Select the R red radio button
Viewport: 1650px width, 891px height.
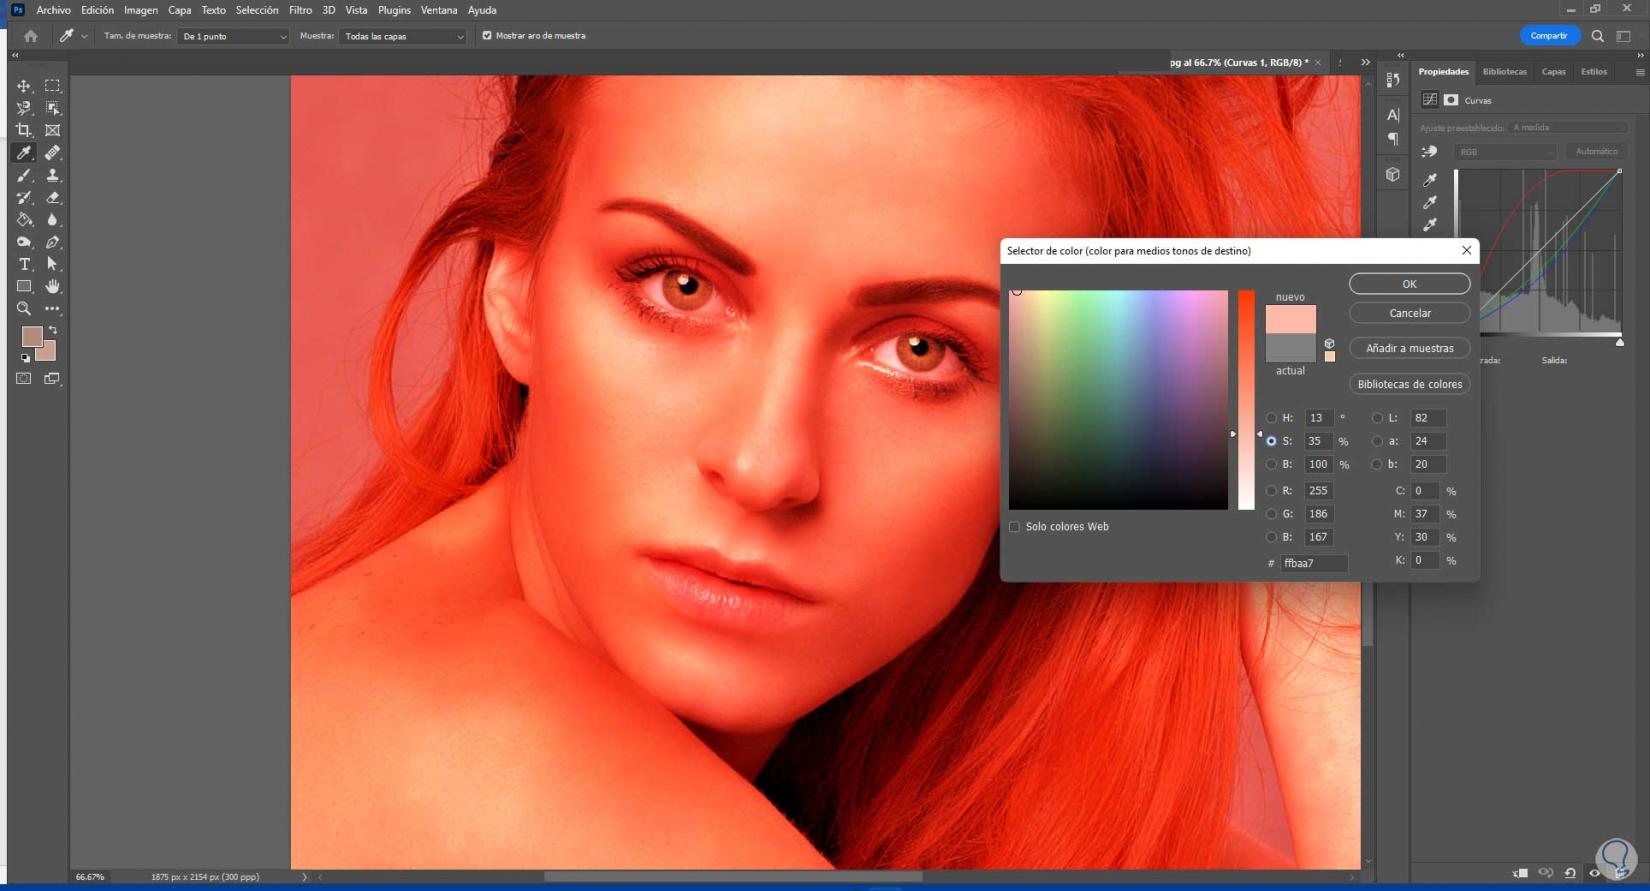pos(1271,491)
